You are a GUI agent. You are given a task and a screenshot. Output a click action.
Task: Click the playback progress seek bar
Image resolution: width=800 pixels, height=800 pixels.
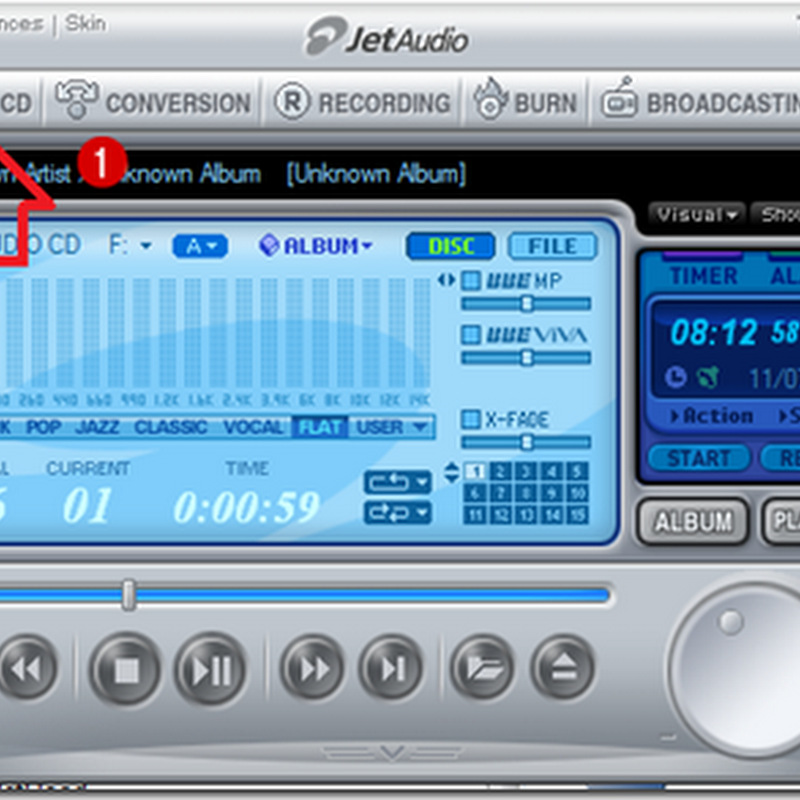click(x=305, y=595)
